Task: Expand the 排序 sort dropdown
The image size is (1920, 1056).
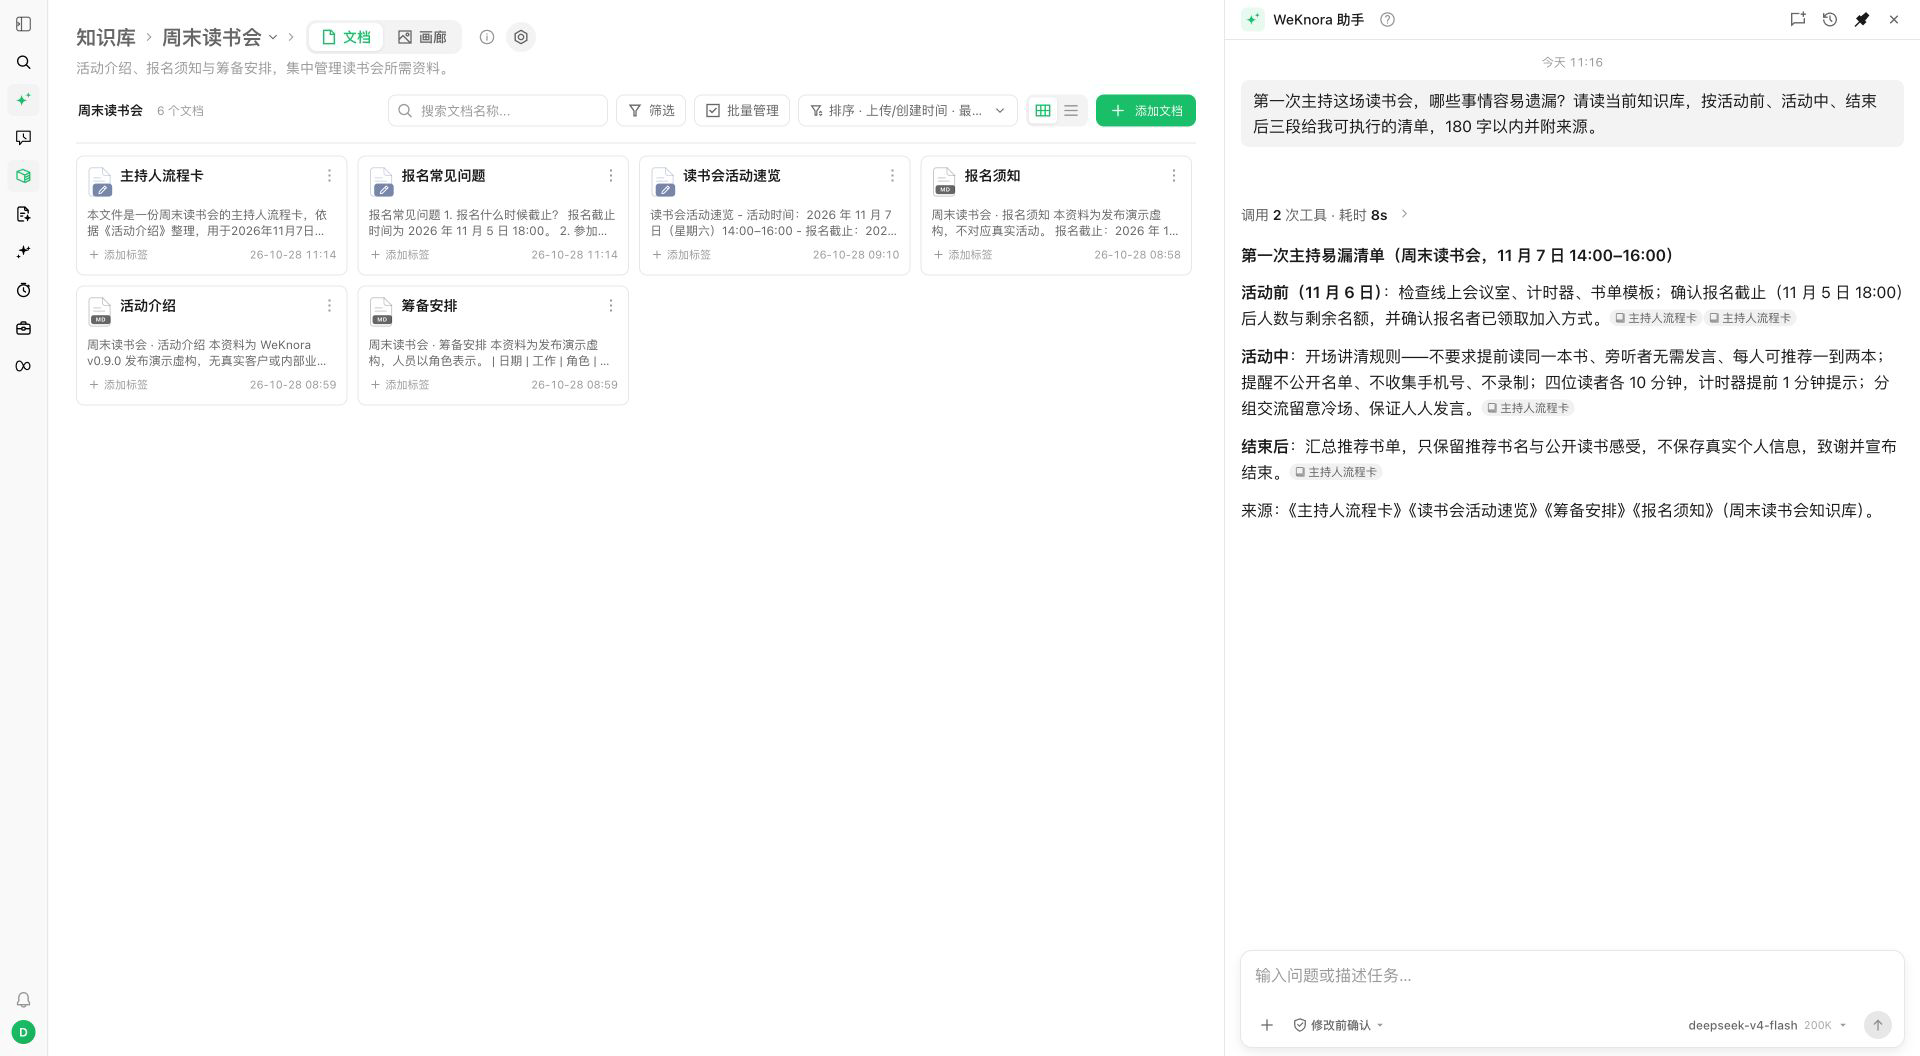Action: point(908,111)
